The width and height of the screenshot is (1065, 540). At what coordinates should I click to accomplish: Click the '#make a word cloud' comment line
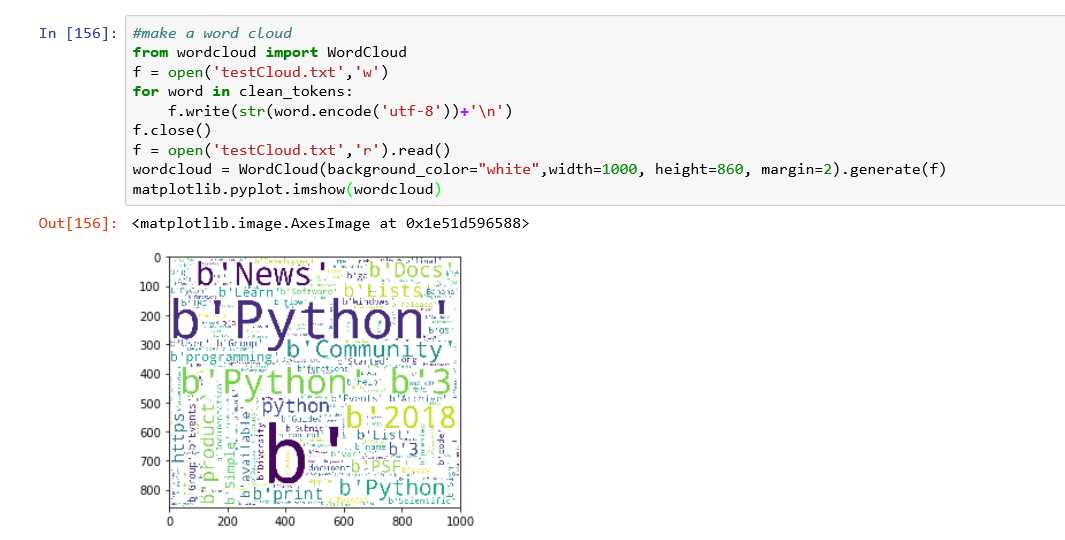click(x=212, y=33)
